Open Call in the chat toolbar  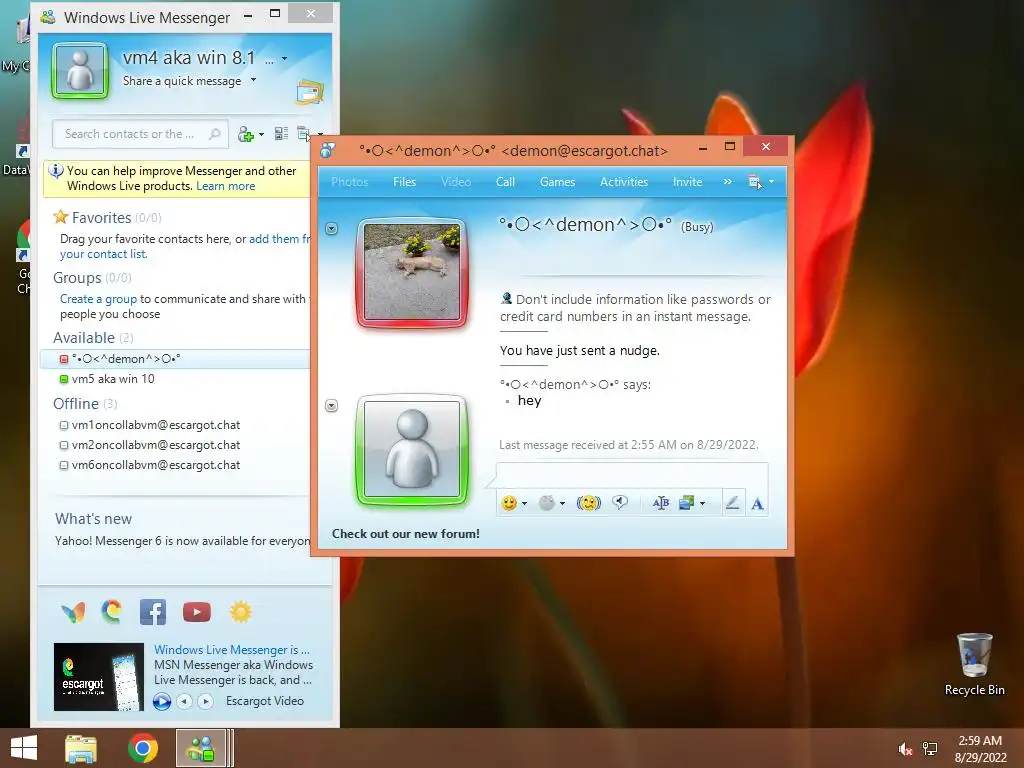[x=505, y=182]
